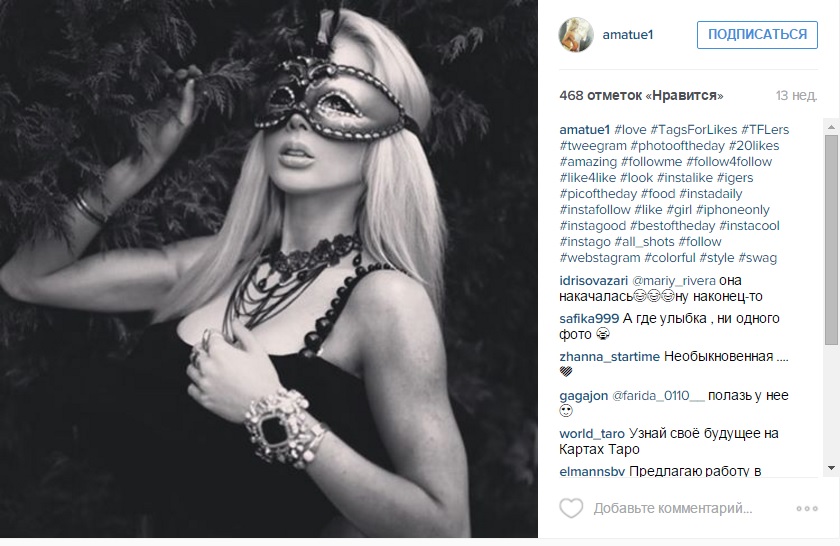Screen dimensions: 840x546
Task: Click the @farida_0110__ mention
Action: coord(658,396)
